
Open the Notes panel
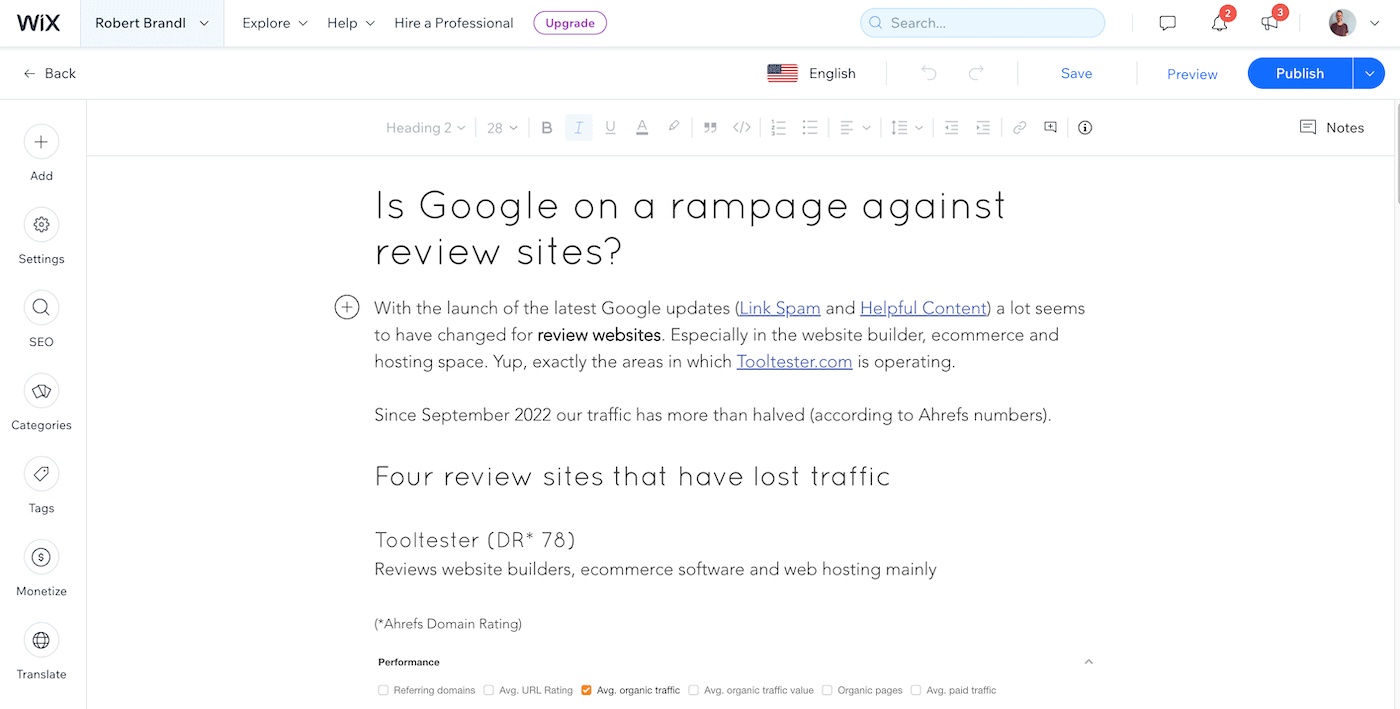pyautogui.click(x=1331, y=127)
